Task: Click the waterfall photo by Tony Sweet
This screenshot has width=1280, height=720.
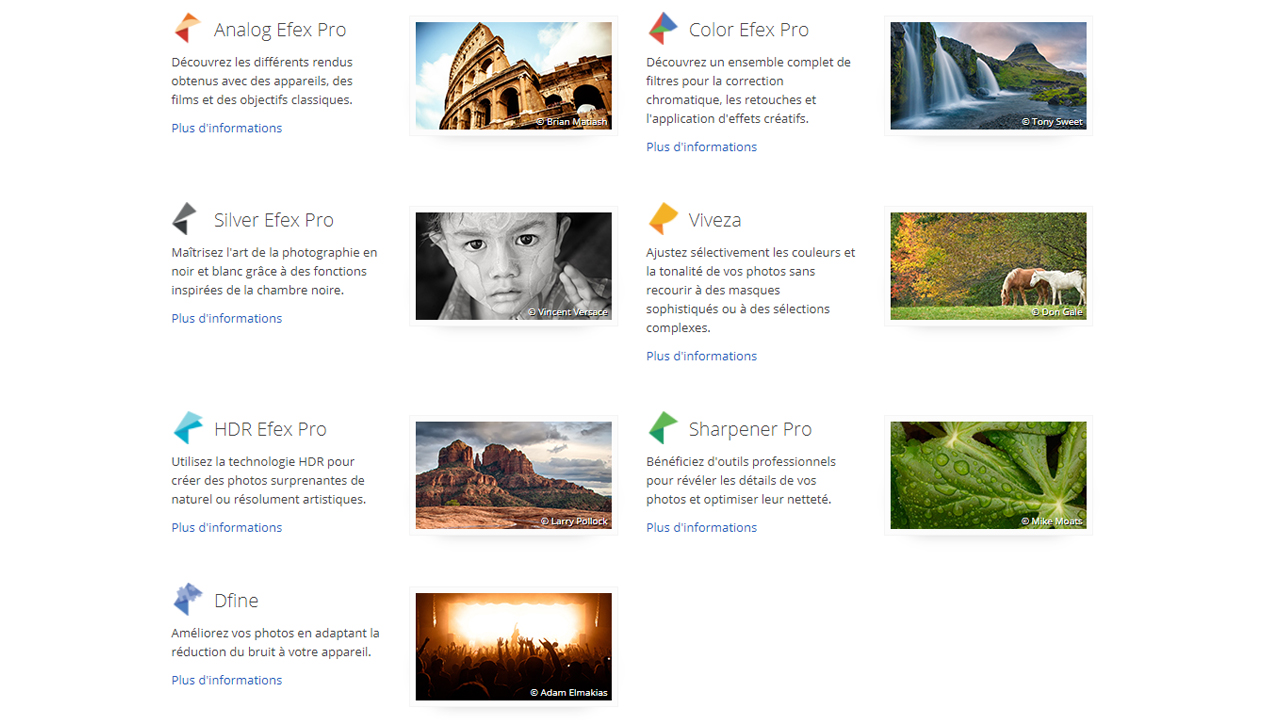Action: [989, 76]
